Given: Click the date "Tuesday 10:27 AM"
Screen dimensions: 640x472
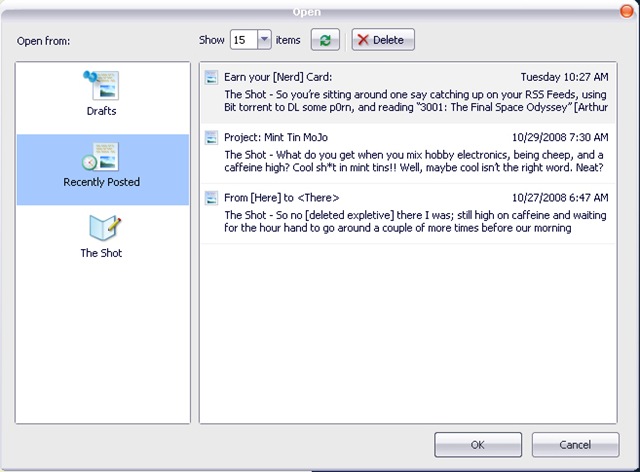Looking at the screenshot, I should [x=564, y=77].
